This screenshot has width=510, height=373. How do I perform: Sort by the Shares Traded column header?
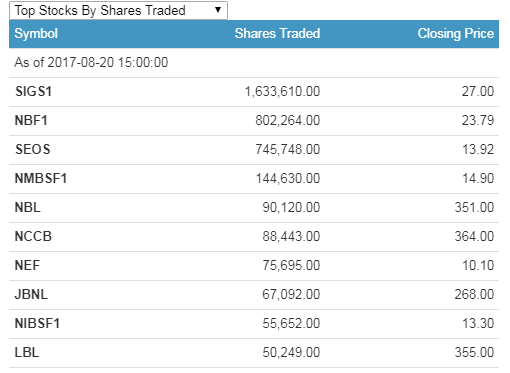277,33
